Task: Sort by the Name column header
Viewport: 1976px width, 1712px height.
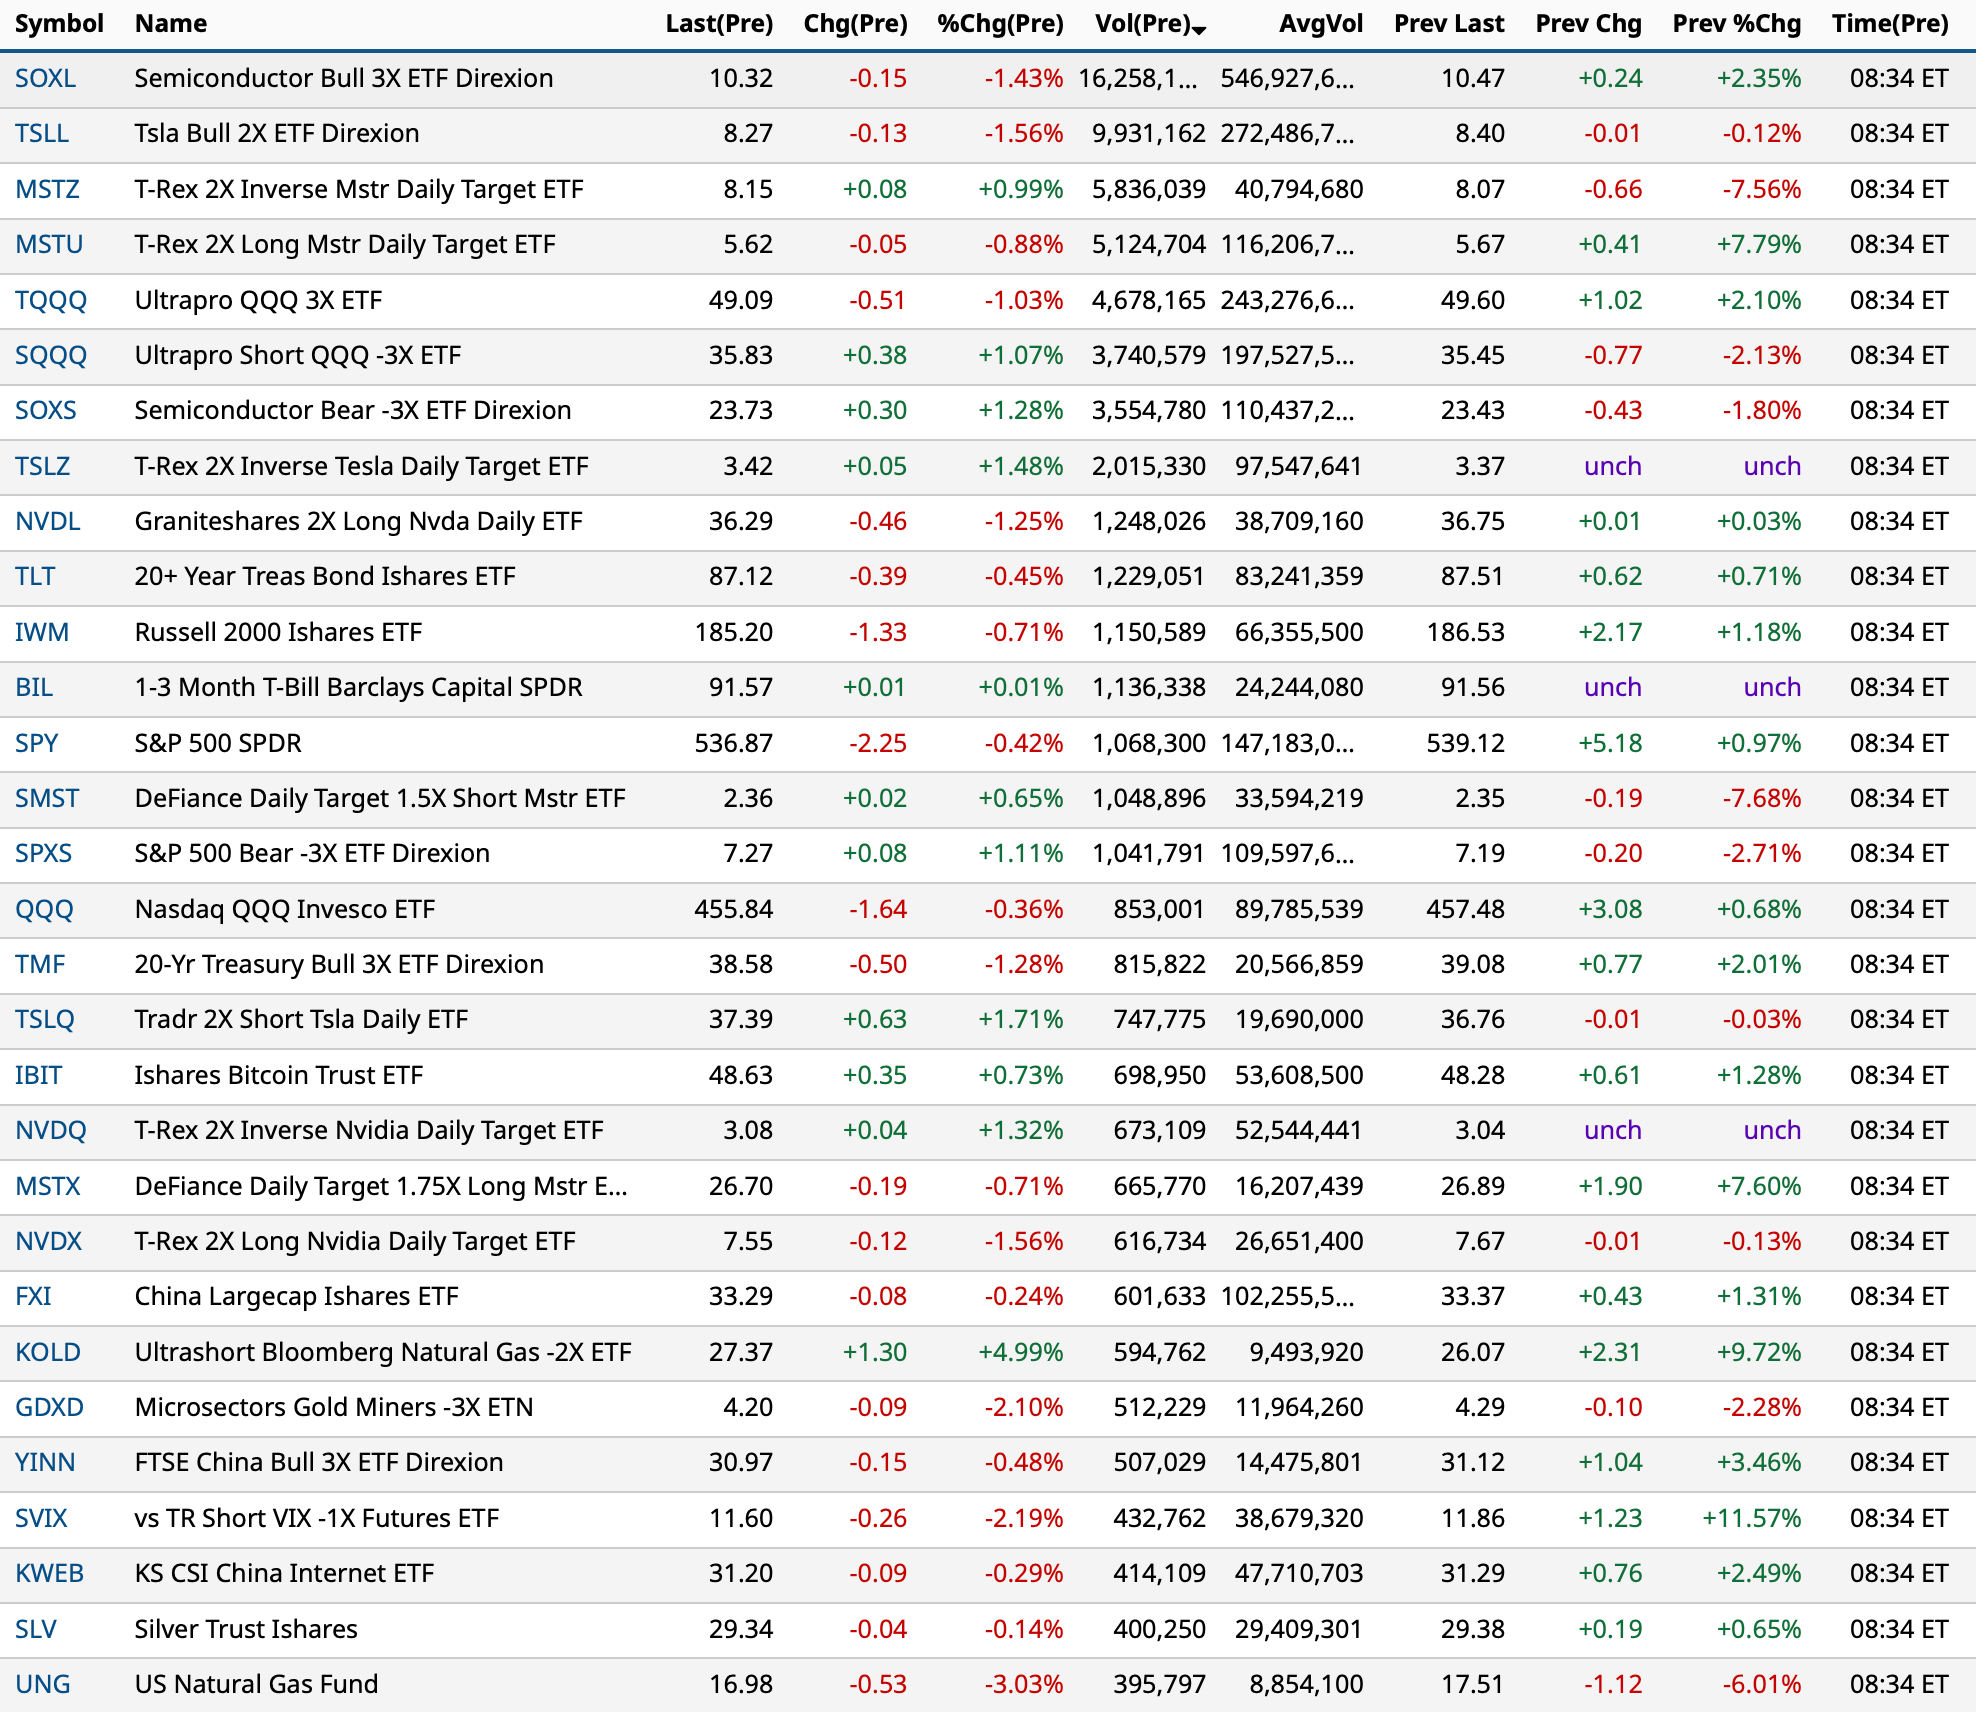Action: [x=171, y=23]
